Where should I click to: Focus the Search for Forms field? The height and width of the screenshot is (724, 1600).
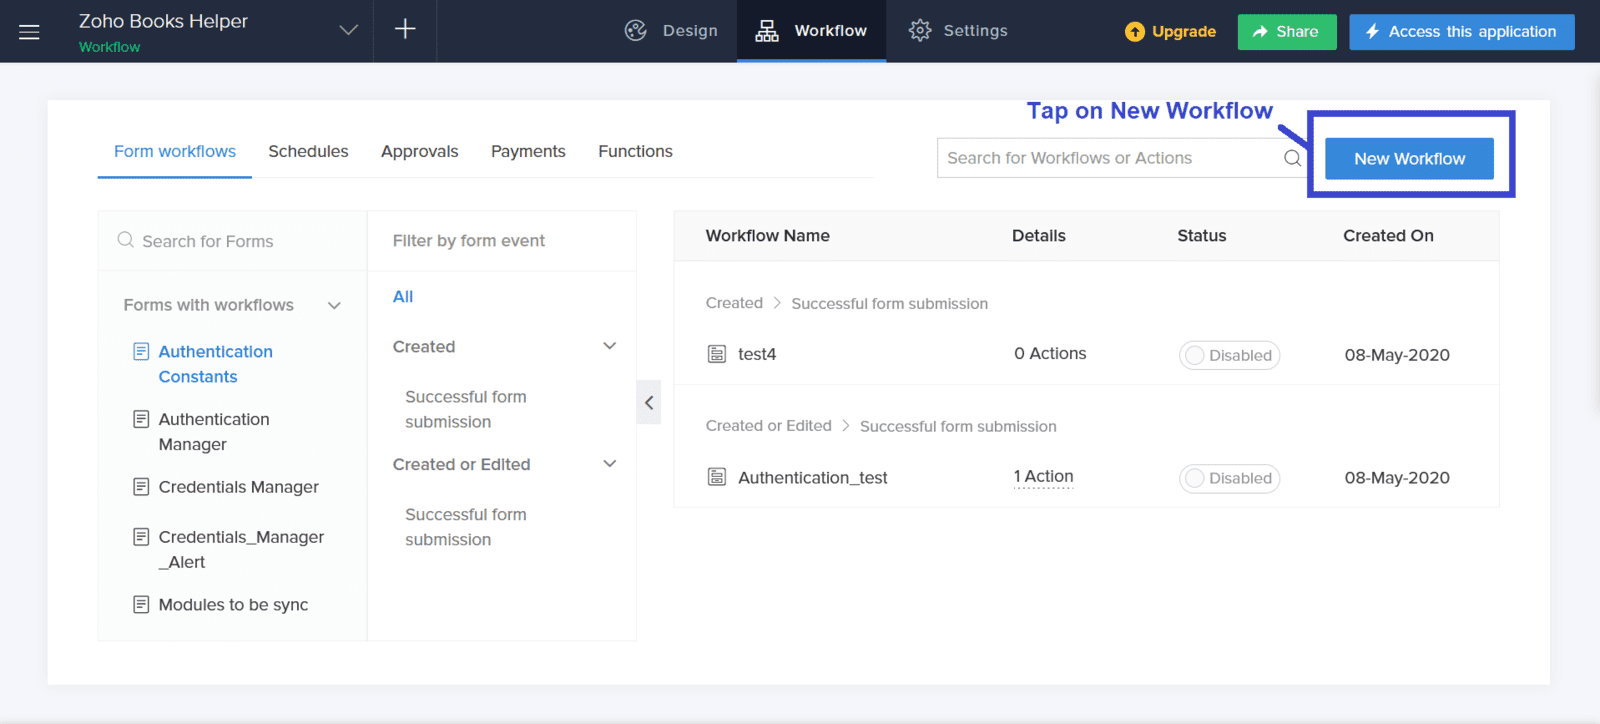pos(232,241)
